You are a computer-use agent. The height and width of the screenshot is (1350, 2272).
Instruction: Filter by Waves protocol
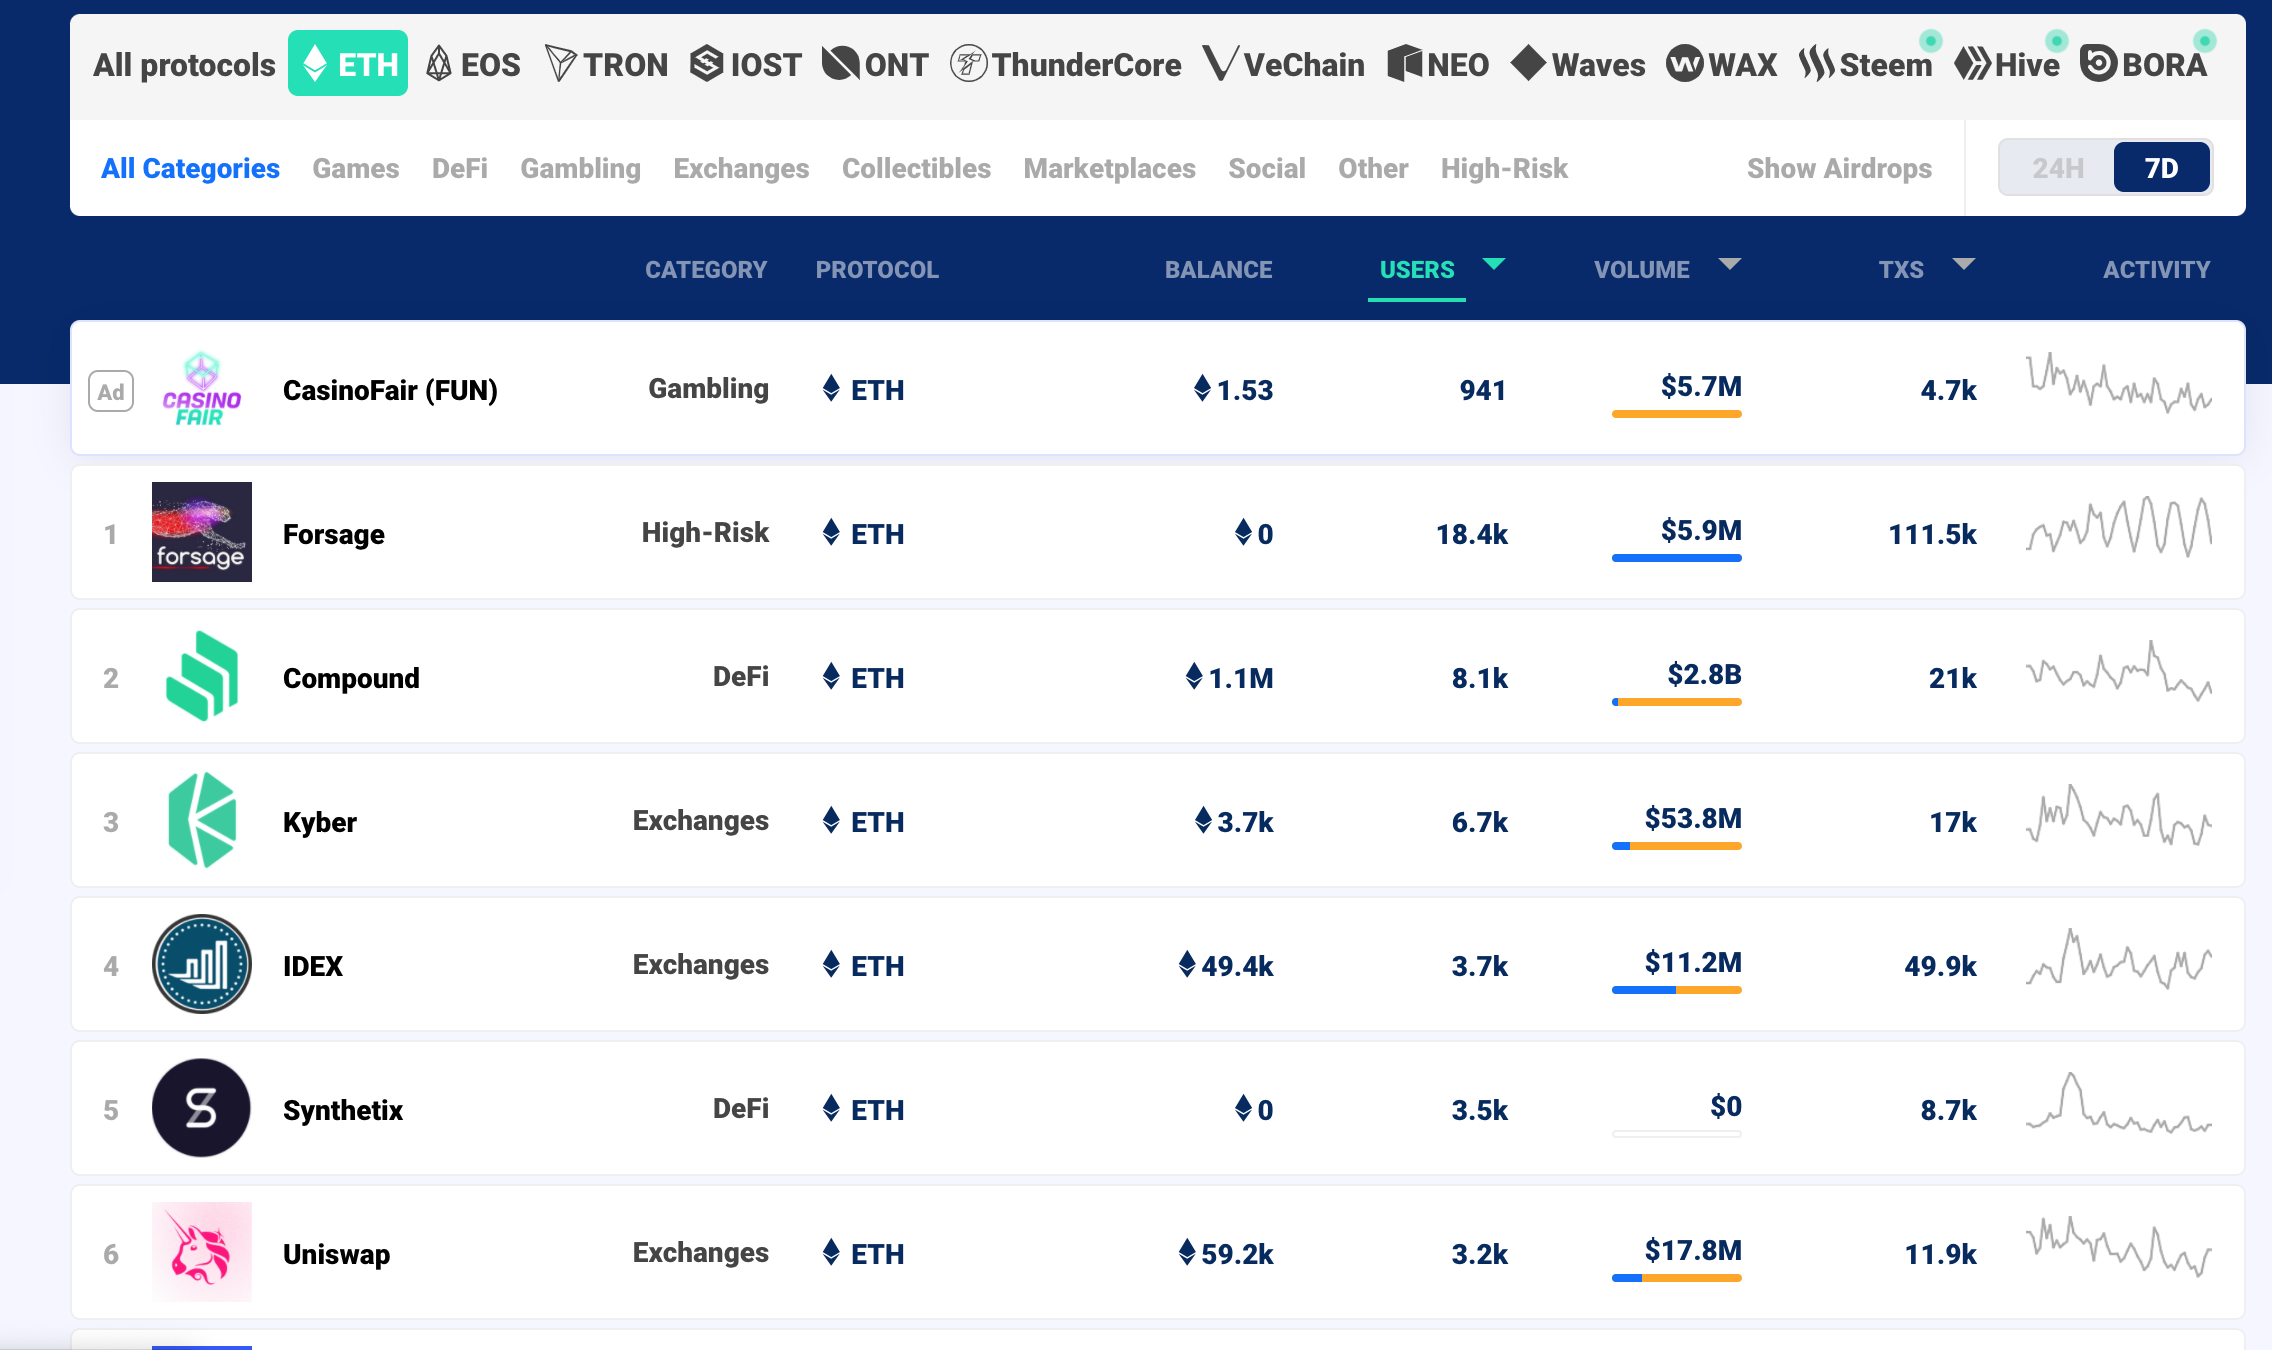click(1578, 65)
